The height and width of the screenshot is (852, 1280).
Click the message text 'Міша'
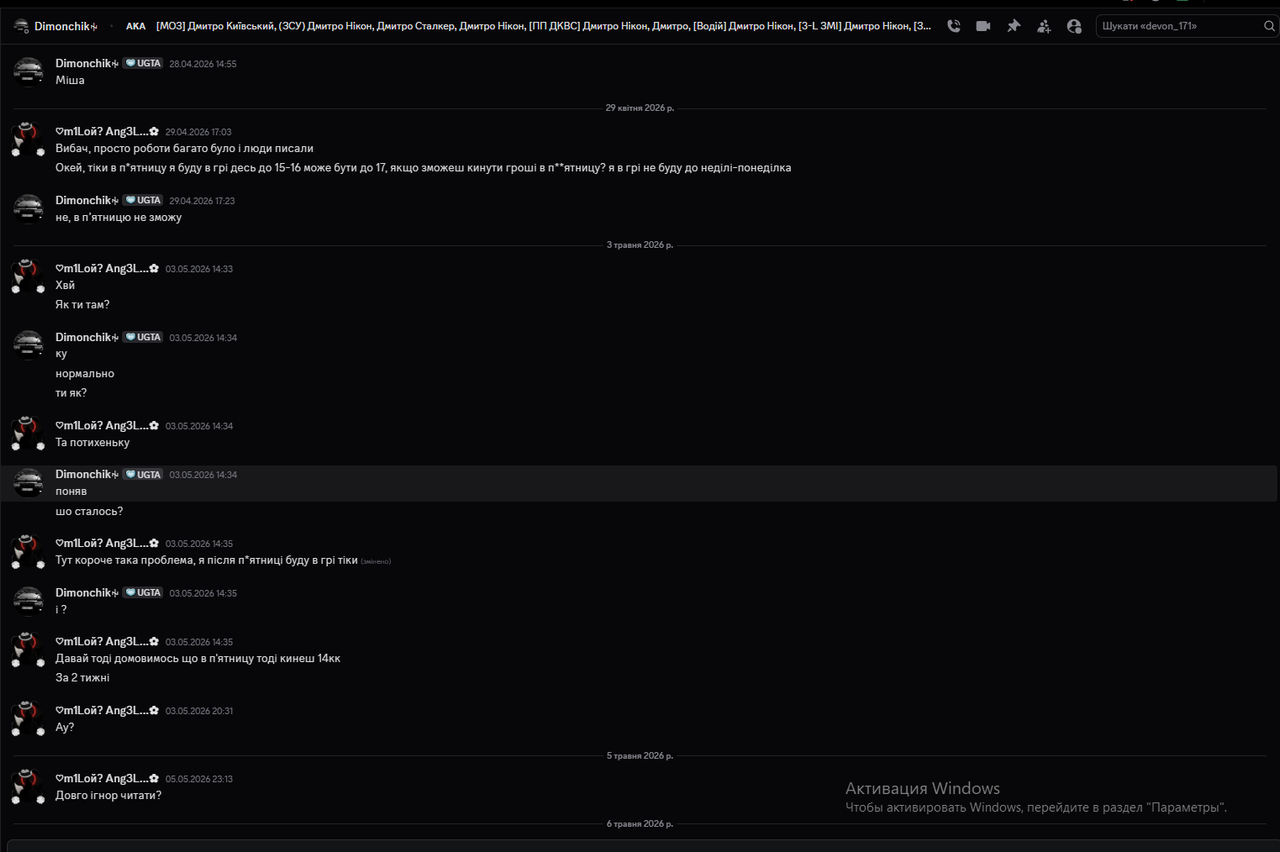point(70,80)
